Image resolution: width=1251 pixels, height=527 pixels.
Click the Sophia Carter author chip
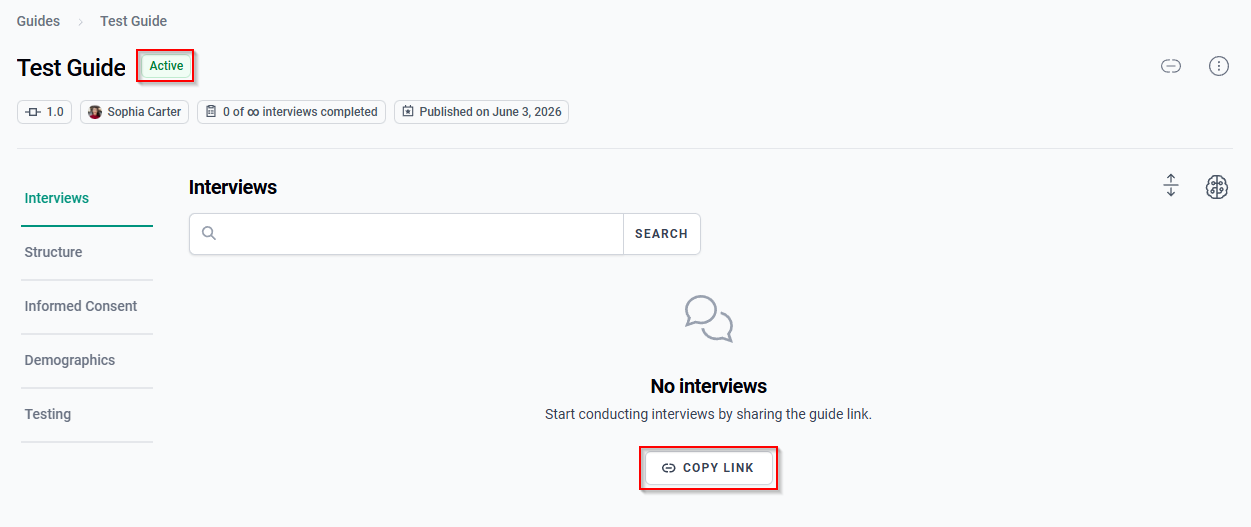pos(134,112)
